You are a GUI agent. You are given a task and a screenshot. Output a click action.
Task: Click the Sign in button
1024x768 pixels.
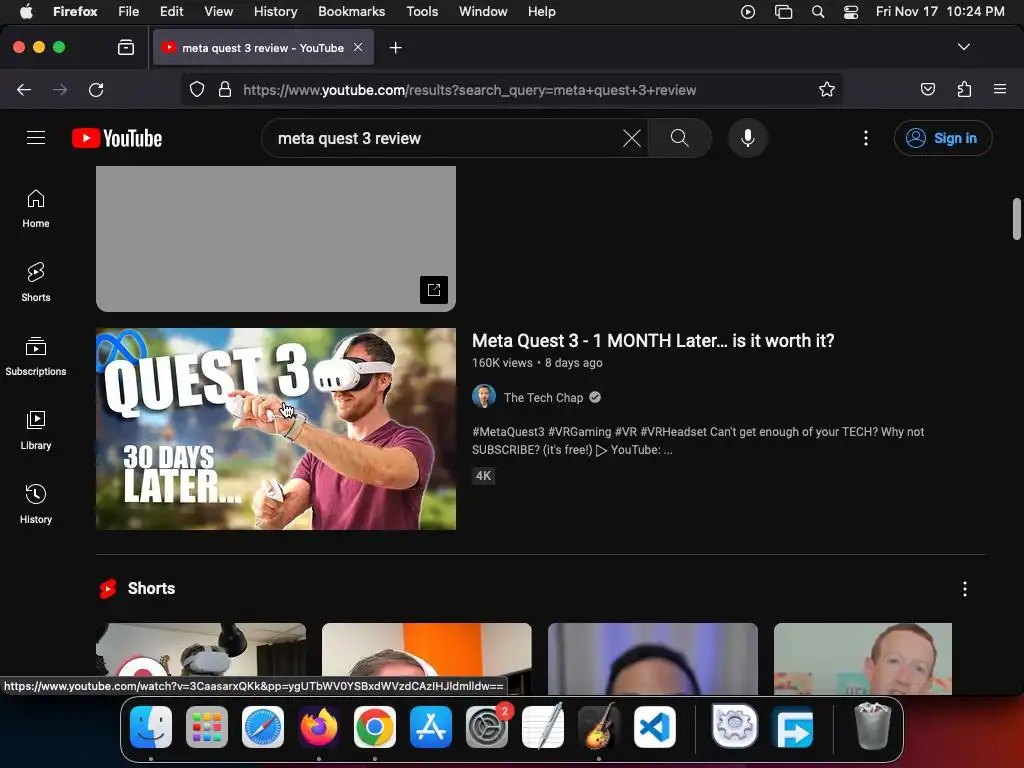tap(942, 138)
